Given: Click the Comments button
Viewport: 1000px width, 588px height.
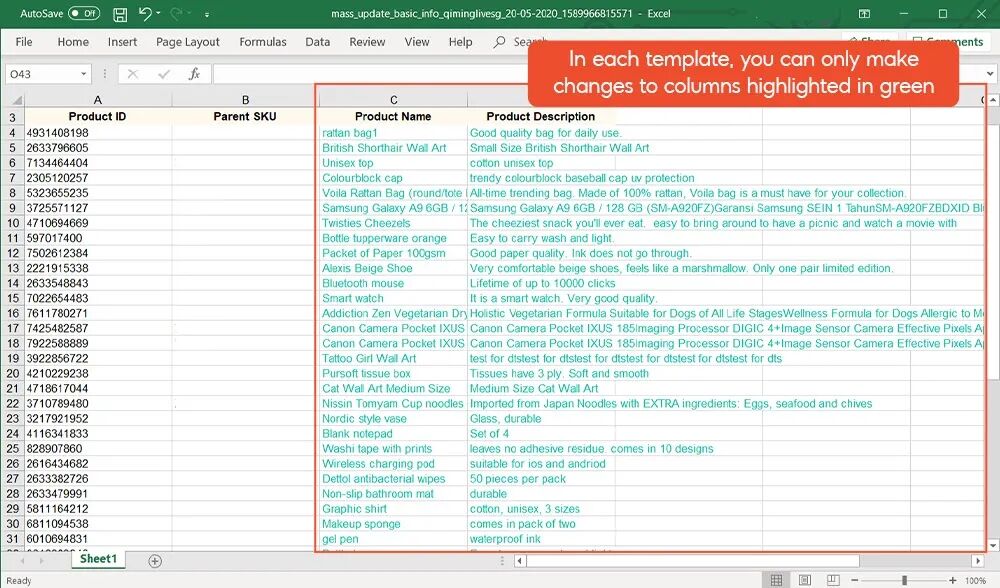Looking at the screenshot, I should point(949,41).
